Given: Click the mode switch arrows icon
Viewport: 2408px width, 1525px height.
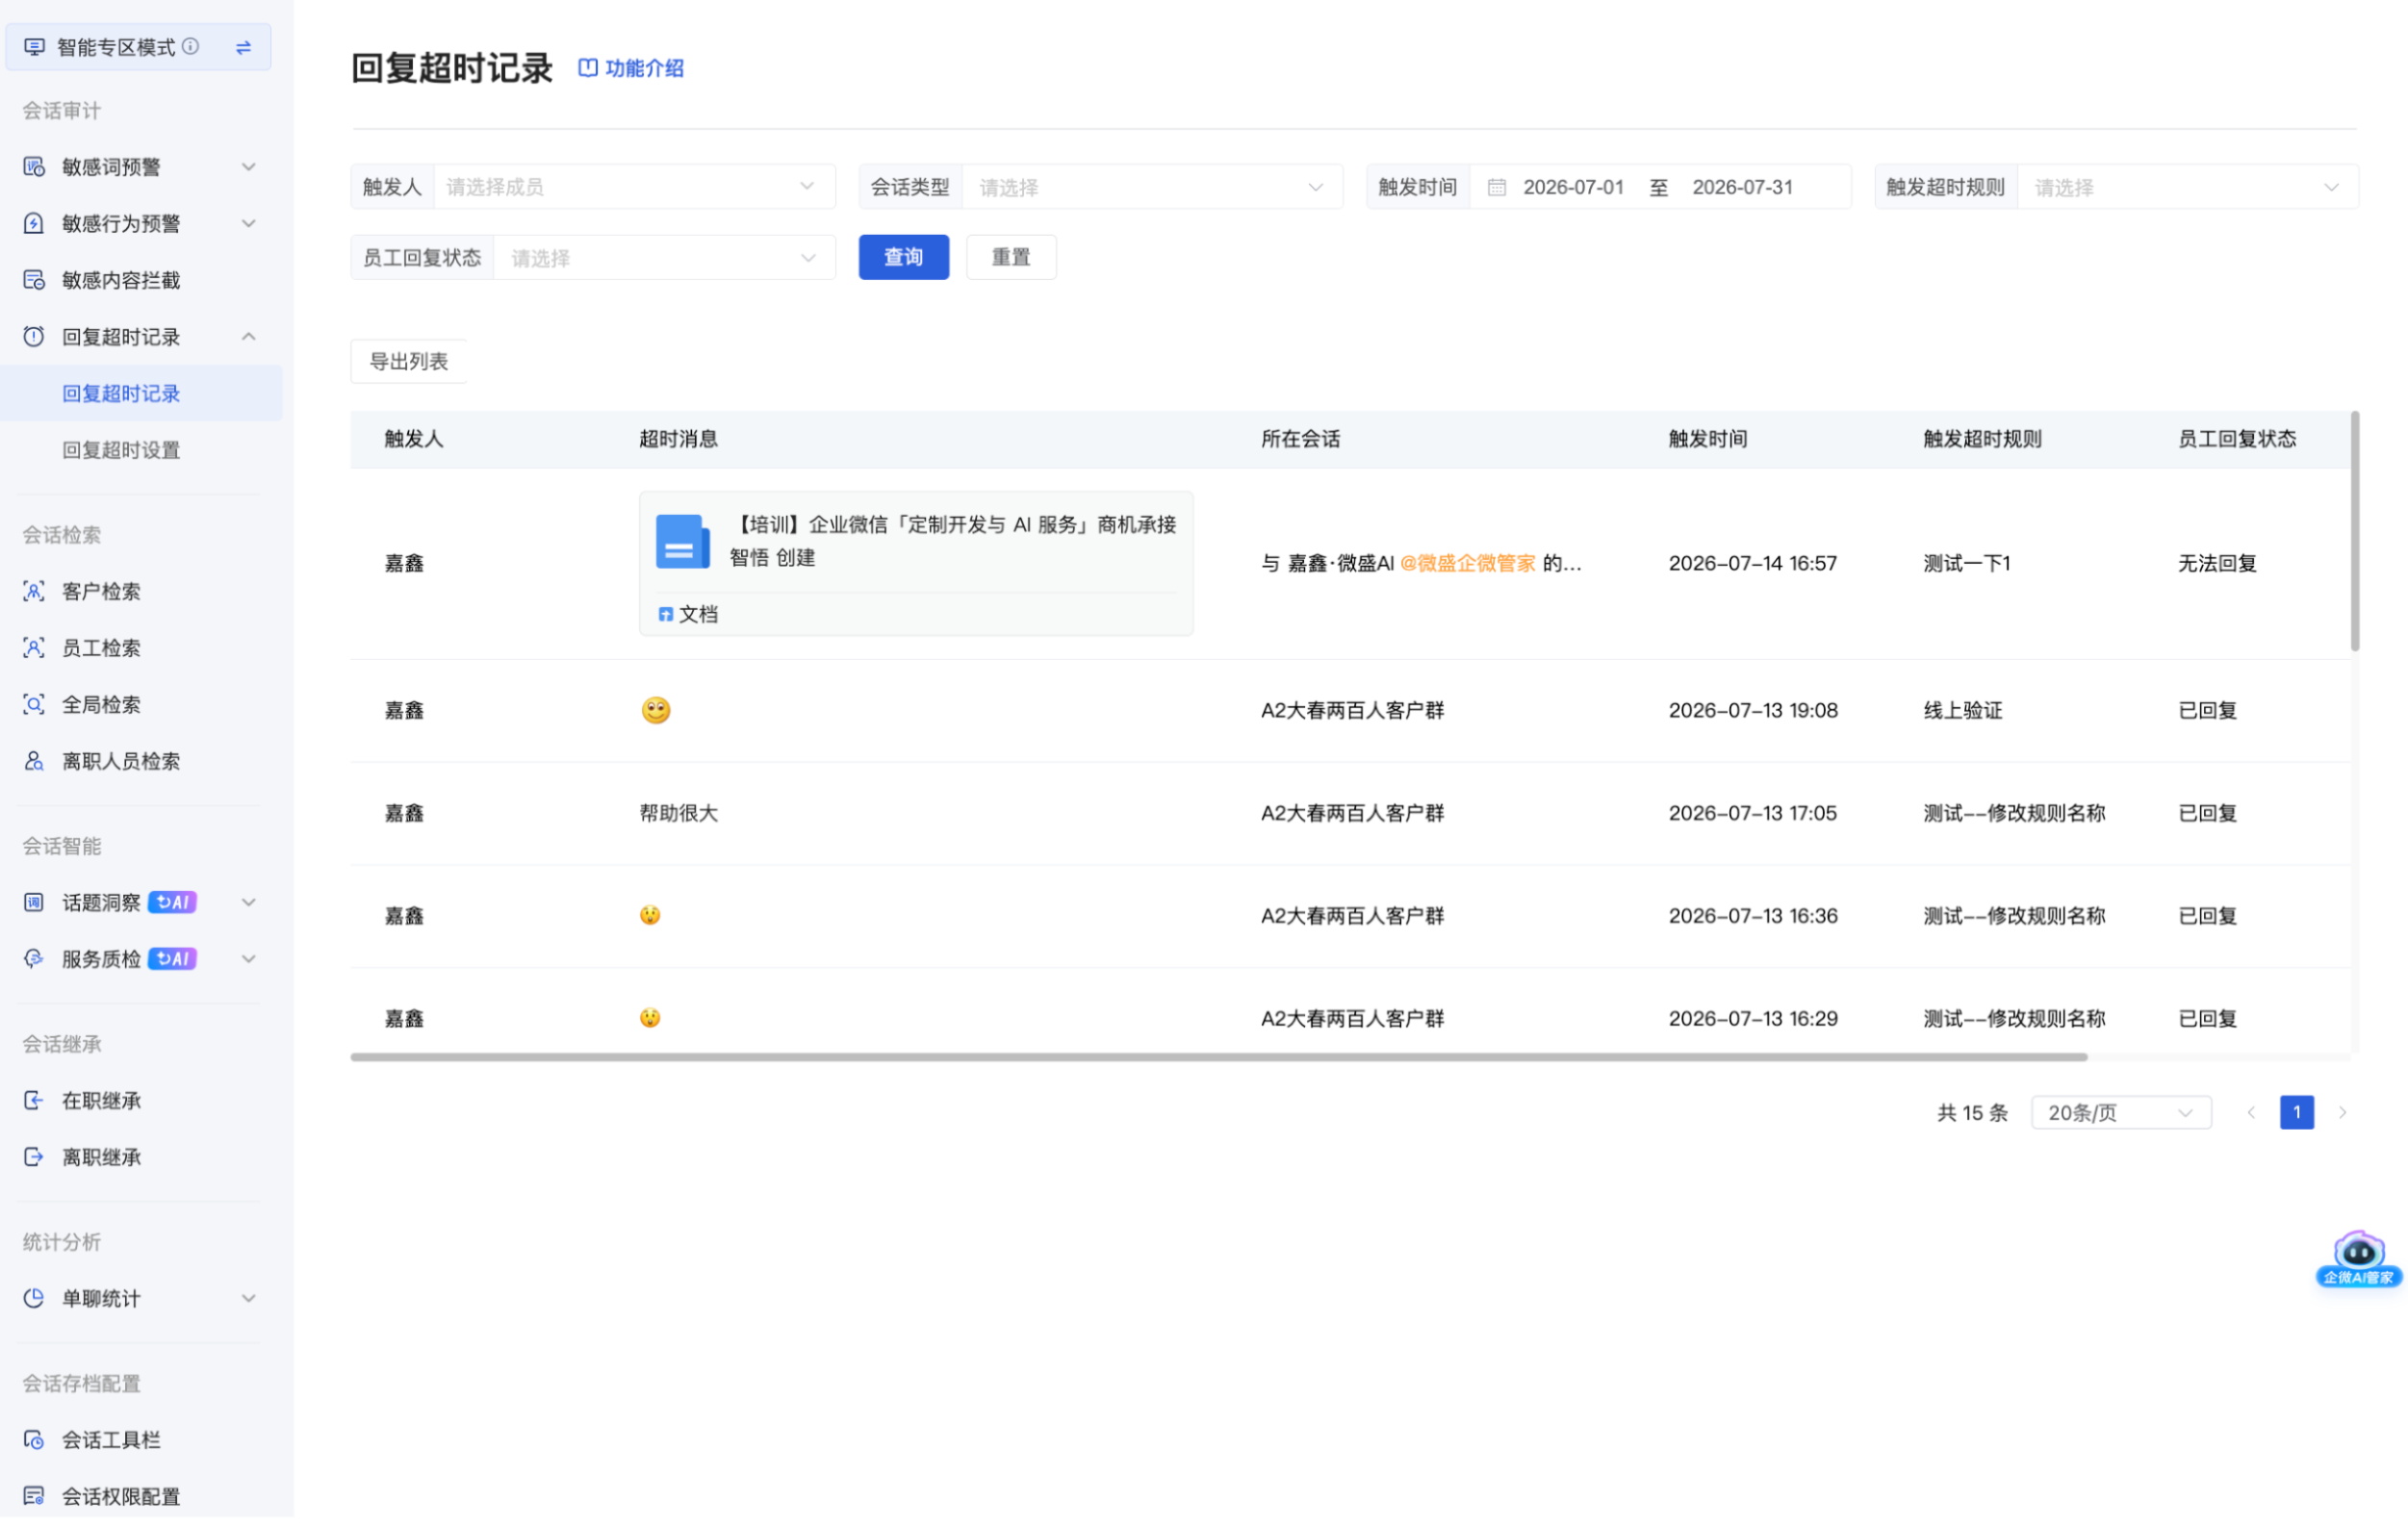Looking at the screenshot, I should click(243, 47).
